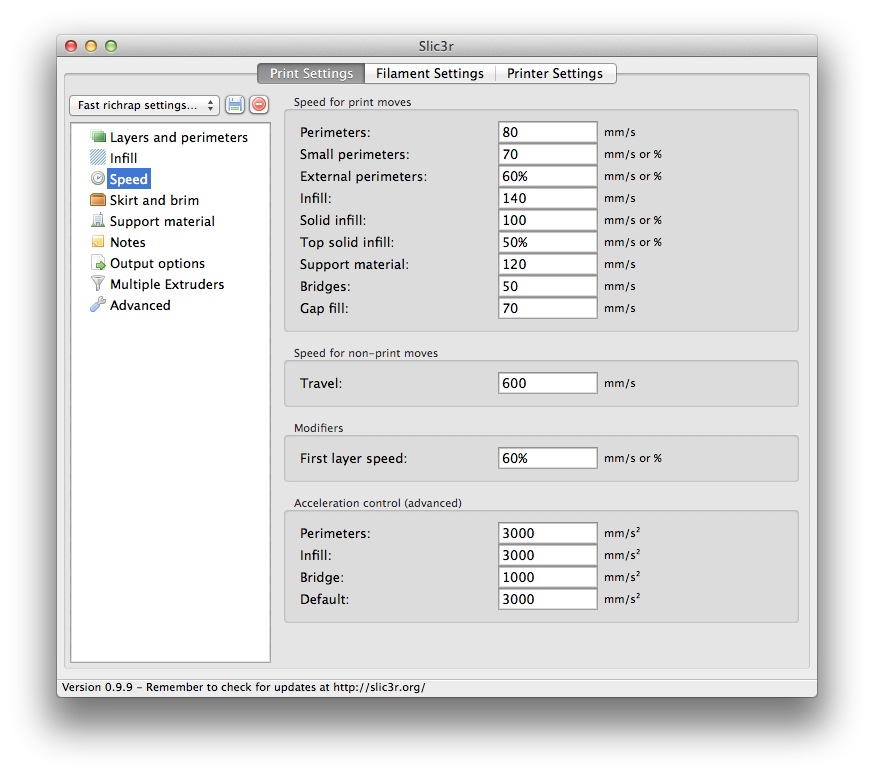Open the Print Settings tab
The width and height of the screenshot is (874, 776).
pyautogui.click(x=311, y=73)
